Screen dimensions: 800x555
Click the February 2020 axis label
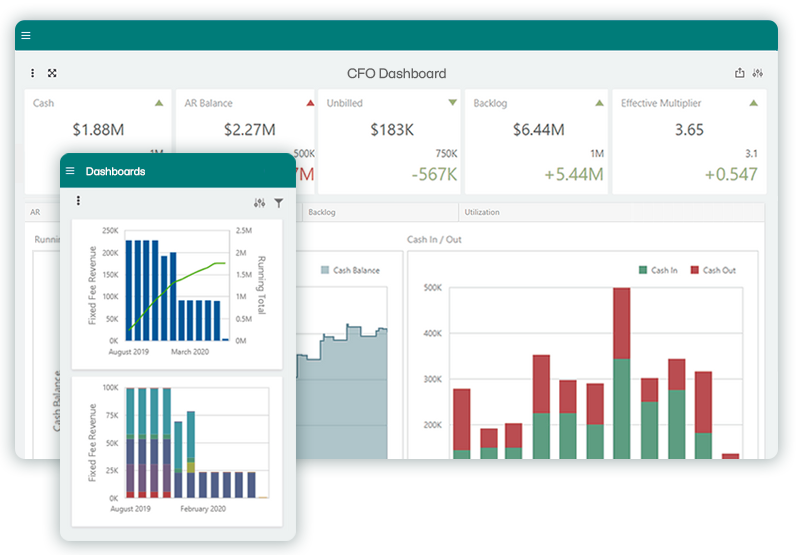(203, 509)
